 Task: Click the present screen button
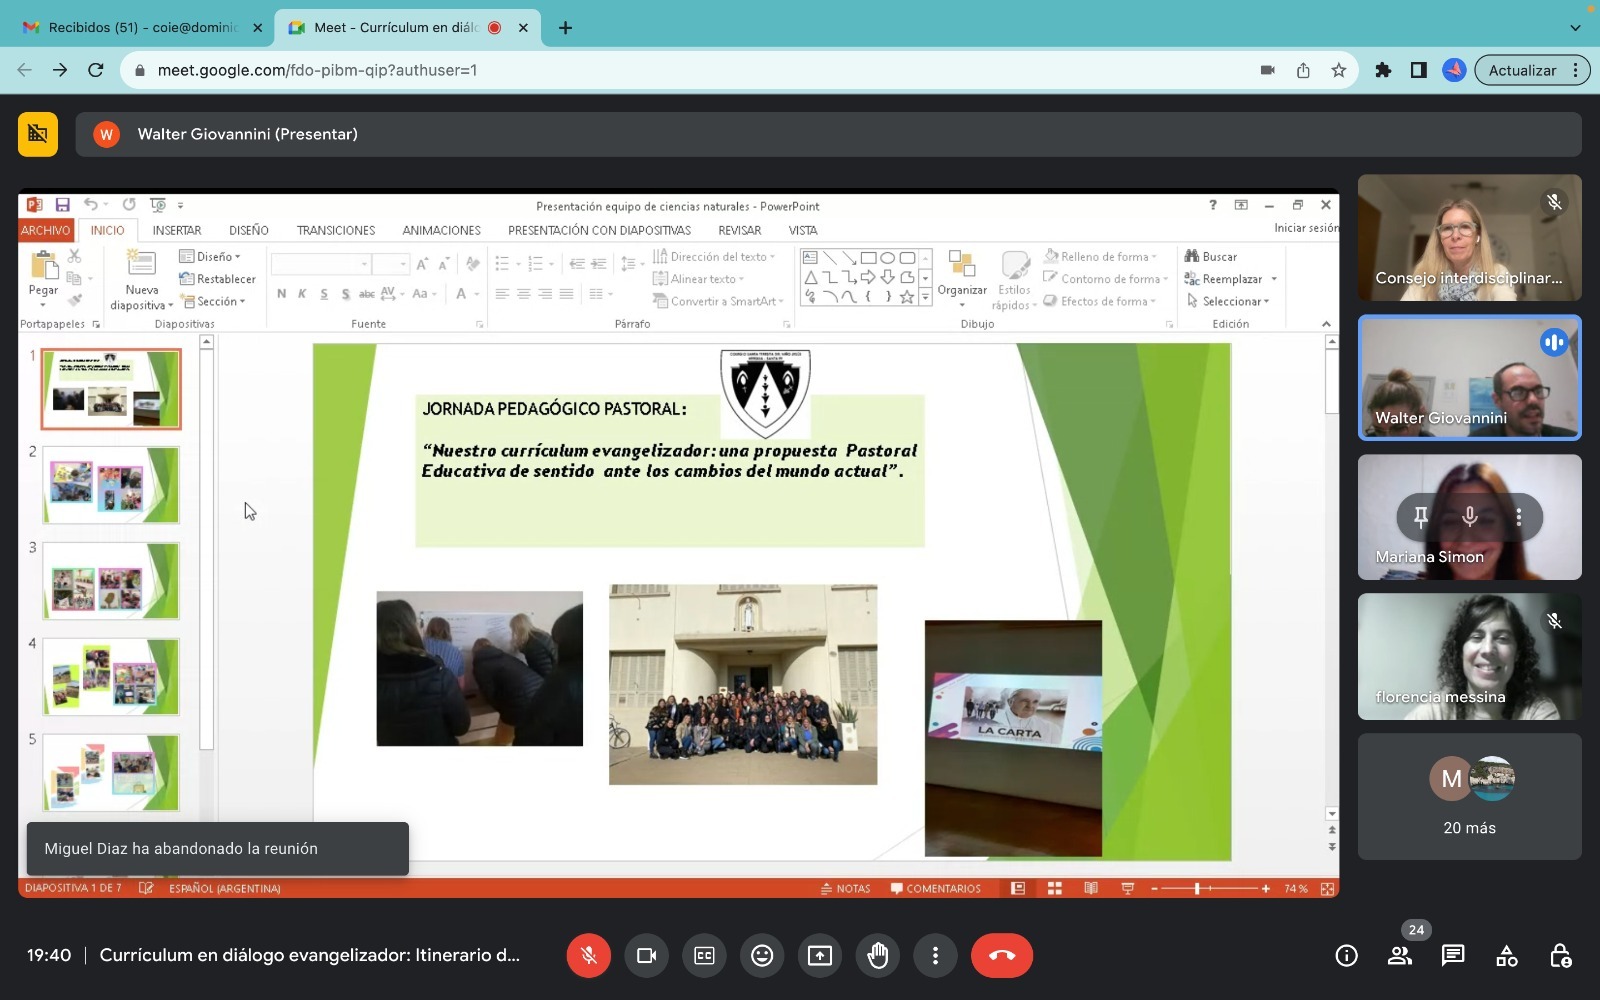pos(820,955)
